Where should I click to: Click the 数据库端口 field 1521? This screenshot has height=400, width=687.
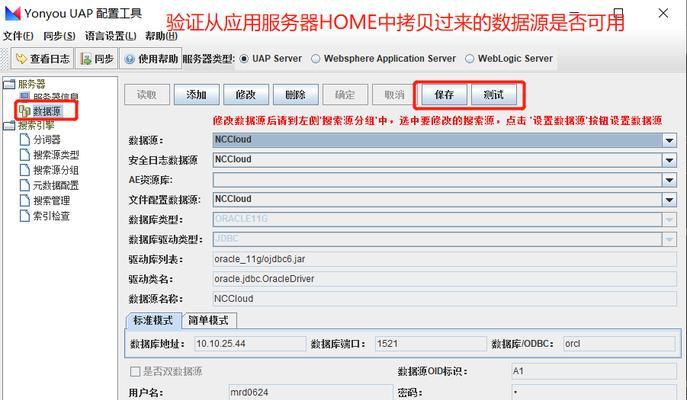(x=431, y=343)
